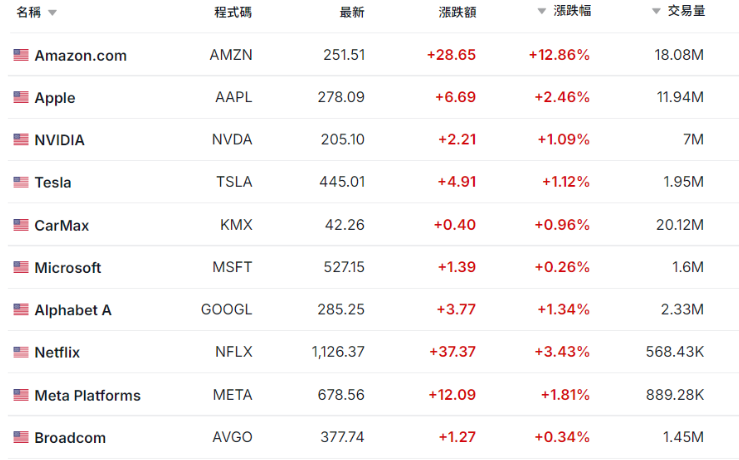Click the US flag icon beside Microsoft
Viewport: 739px width, 460px height.
(21, 267)
